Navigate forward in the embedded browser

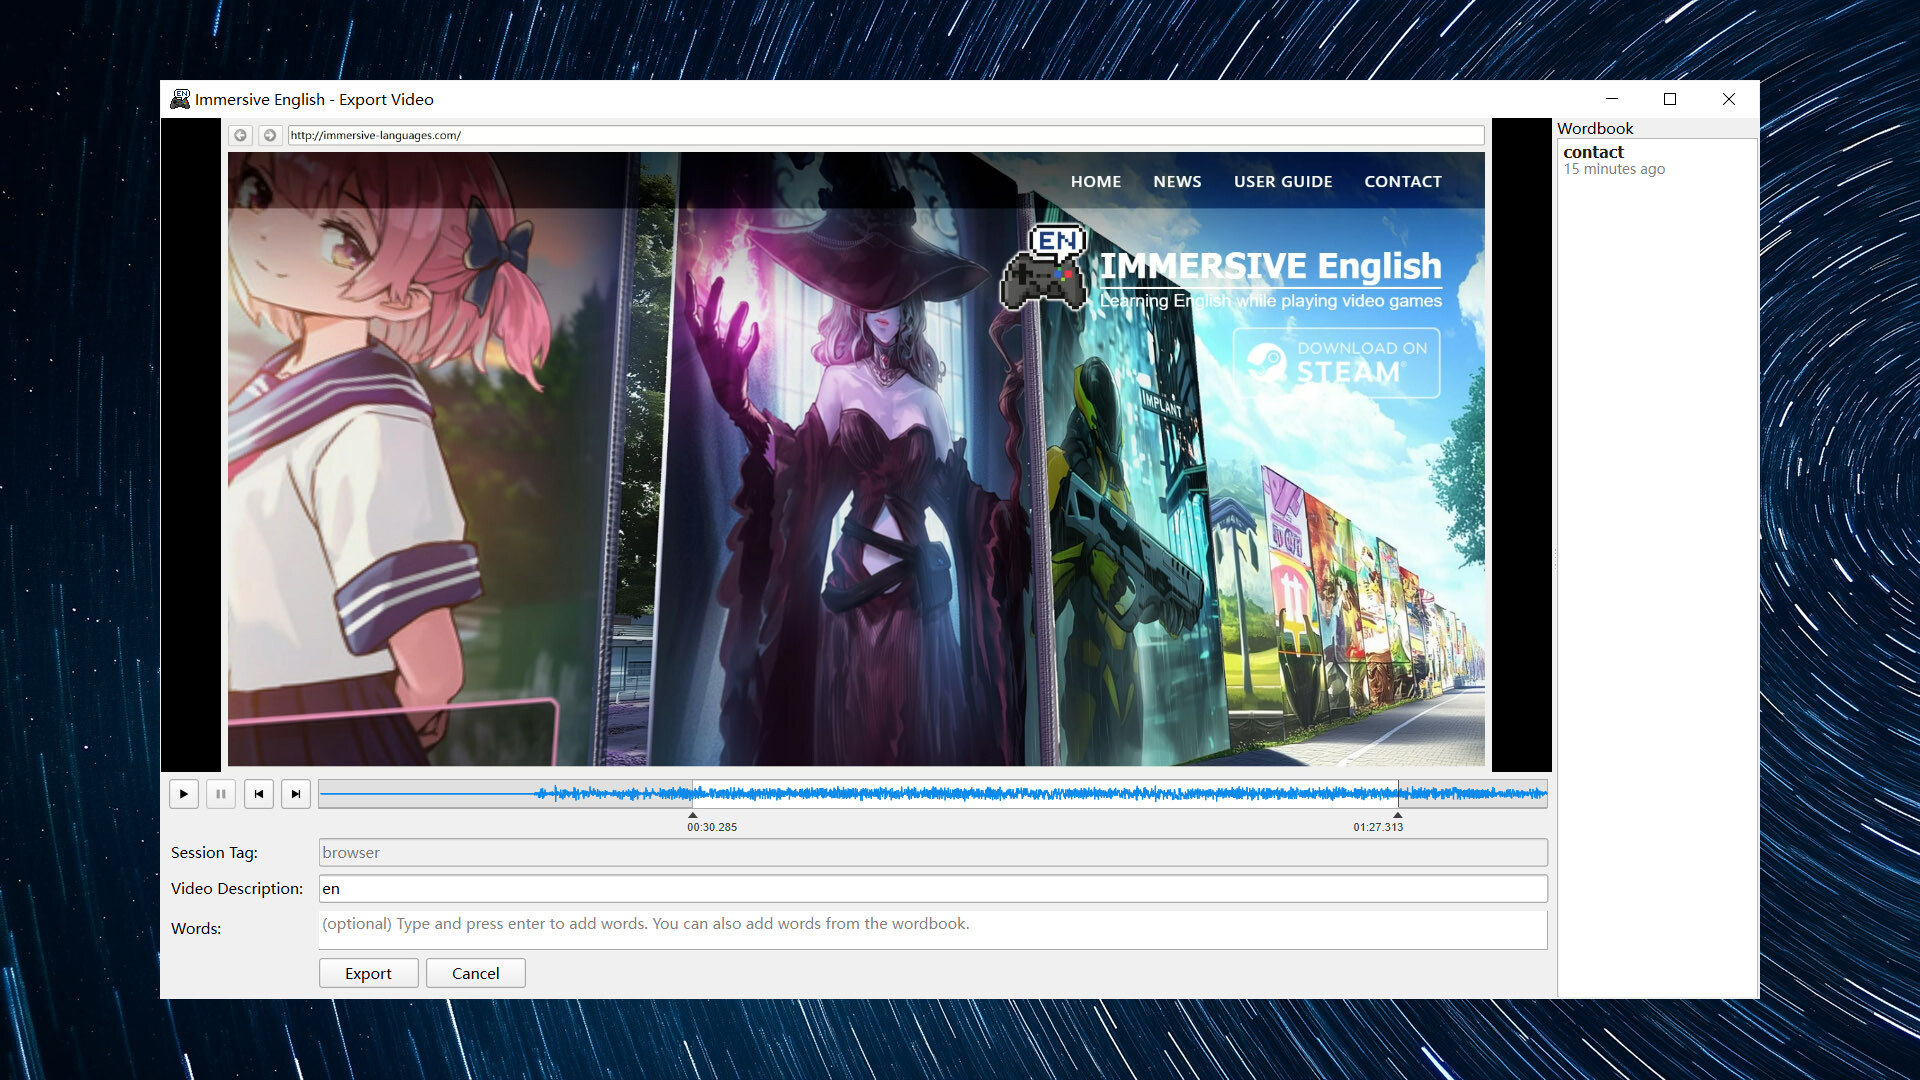[x=269, y=134]
